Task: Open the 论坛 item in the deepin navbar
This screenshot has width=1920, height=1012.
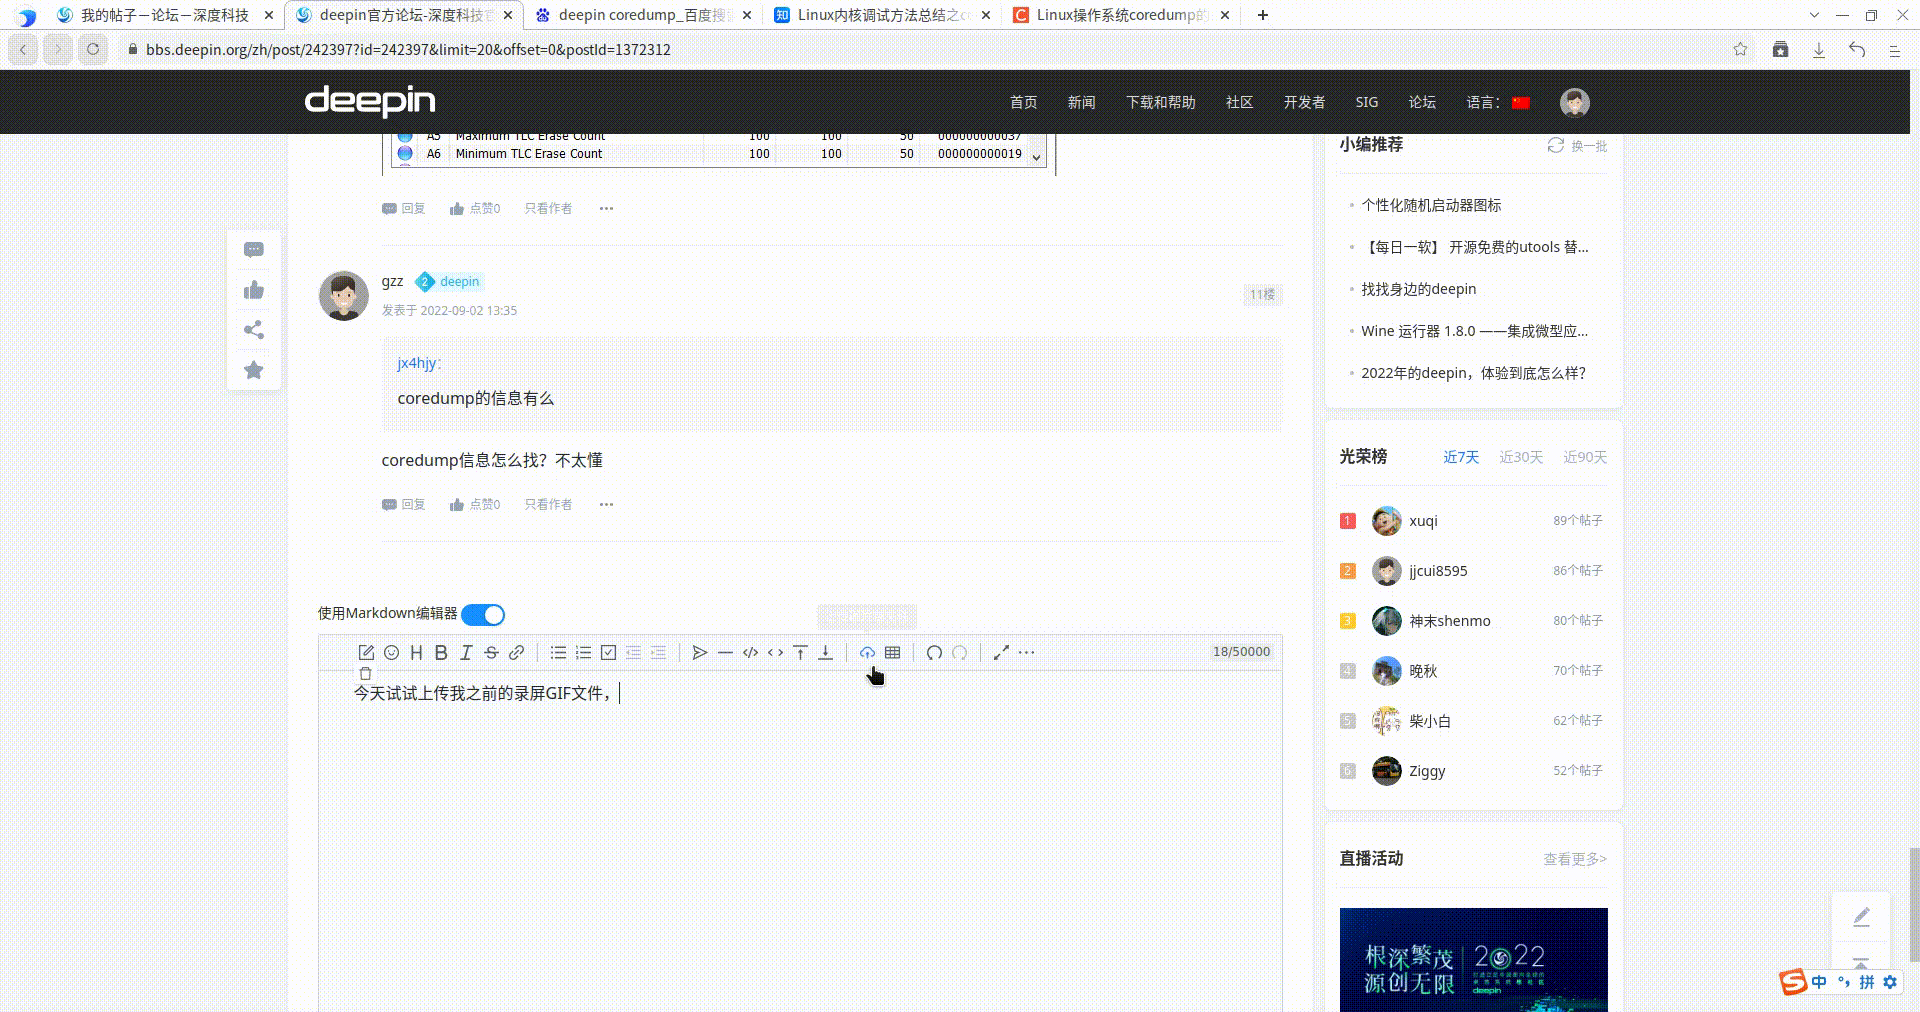Action: [1422, 102]
